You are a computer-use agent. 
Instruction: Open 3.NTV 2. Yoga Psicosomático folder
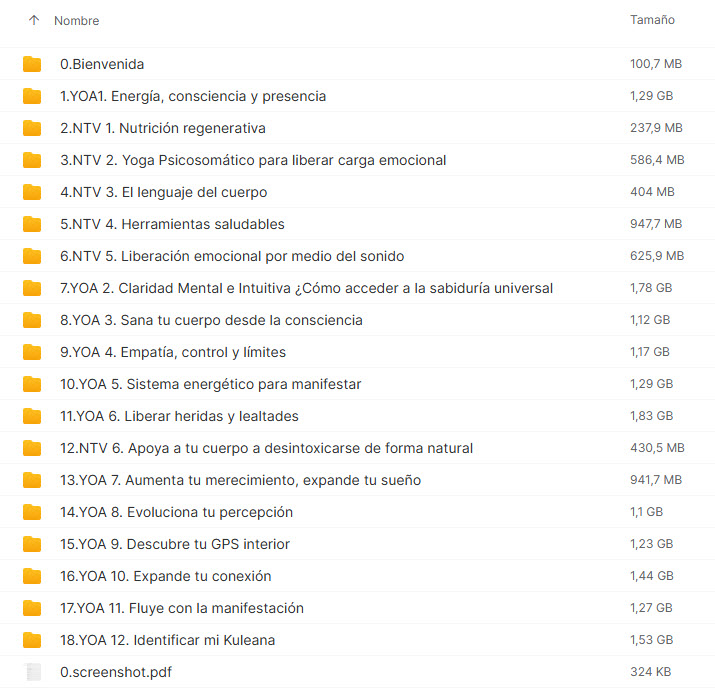click(253, 160)
